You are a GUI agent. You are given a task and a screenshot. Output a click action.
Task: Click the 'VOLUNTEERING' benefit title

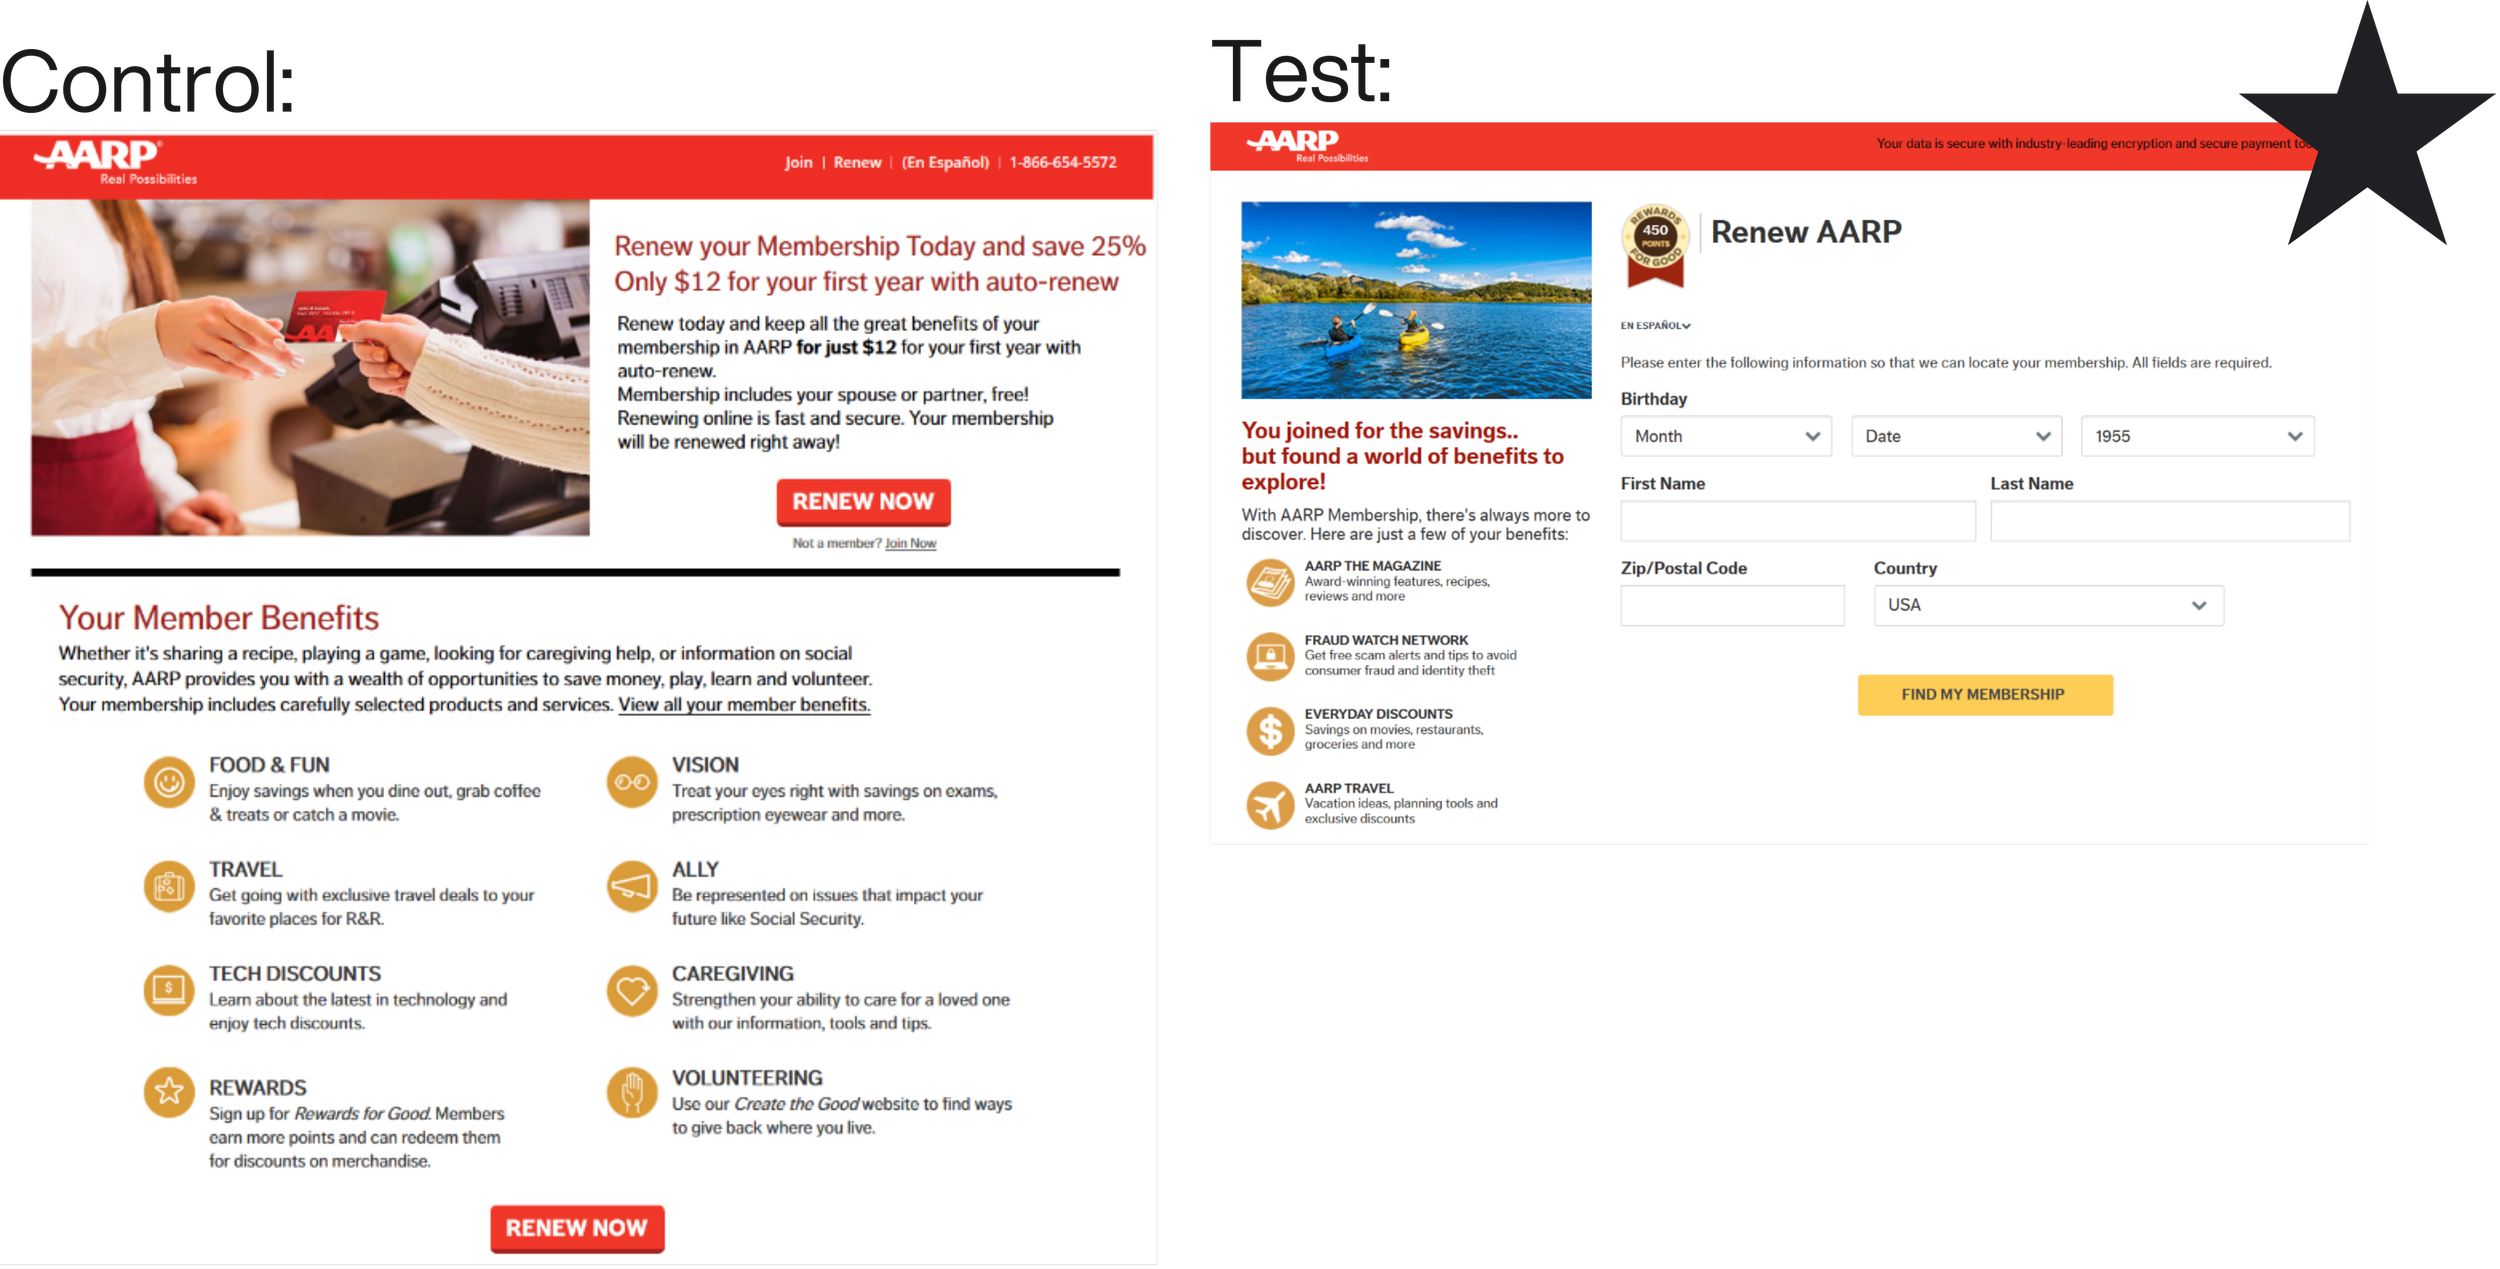click(747, 1078)
